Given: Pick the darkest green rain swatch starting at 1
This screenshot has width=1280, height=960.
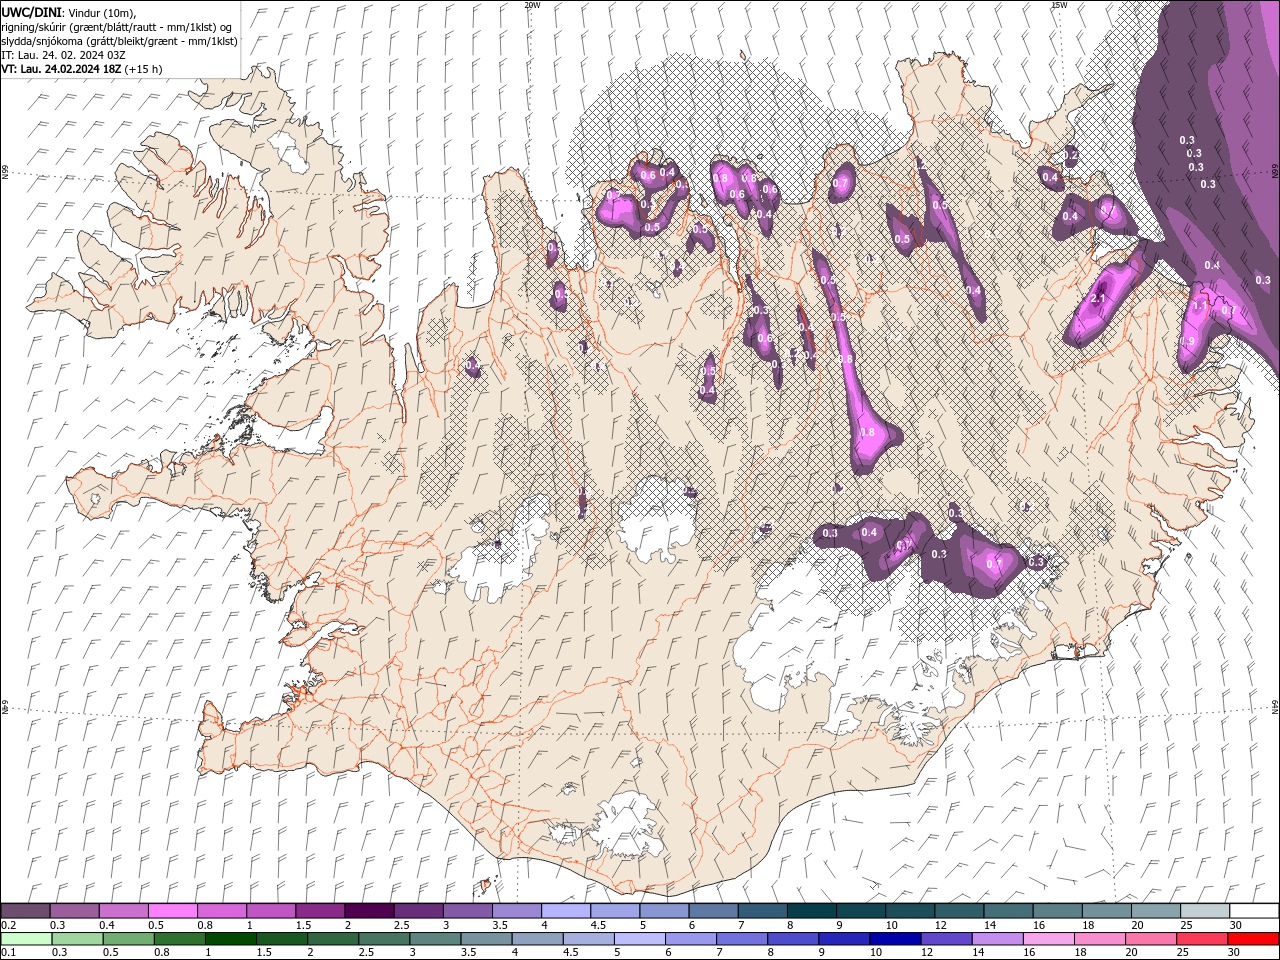Looking at the screenshot, I should [230, 939].
